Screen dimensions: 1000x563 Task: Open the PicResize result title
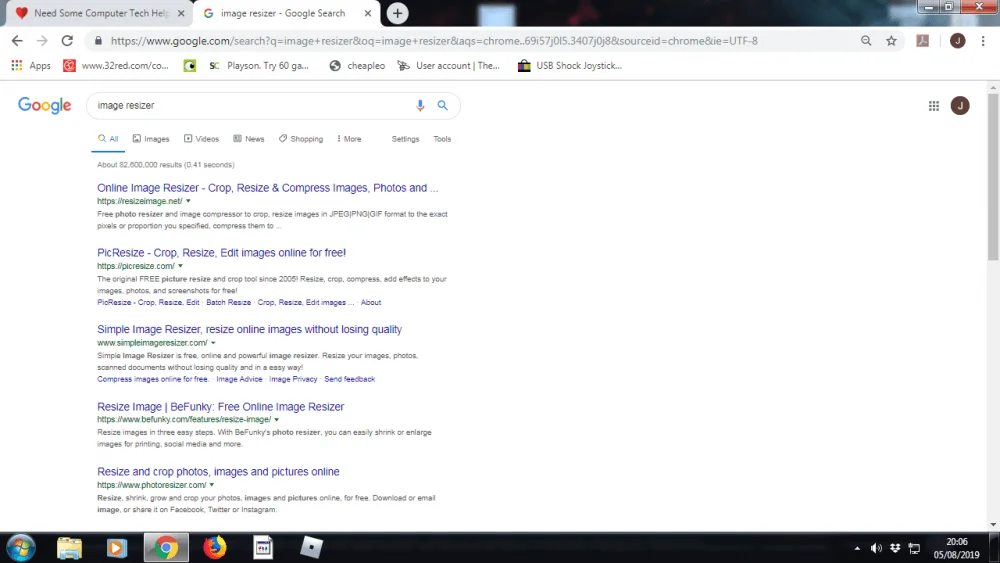(221, 253)
